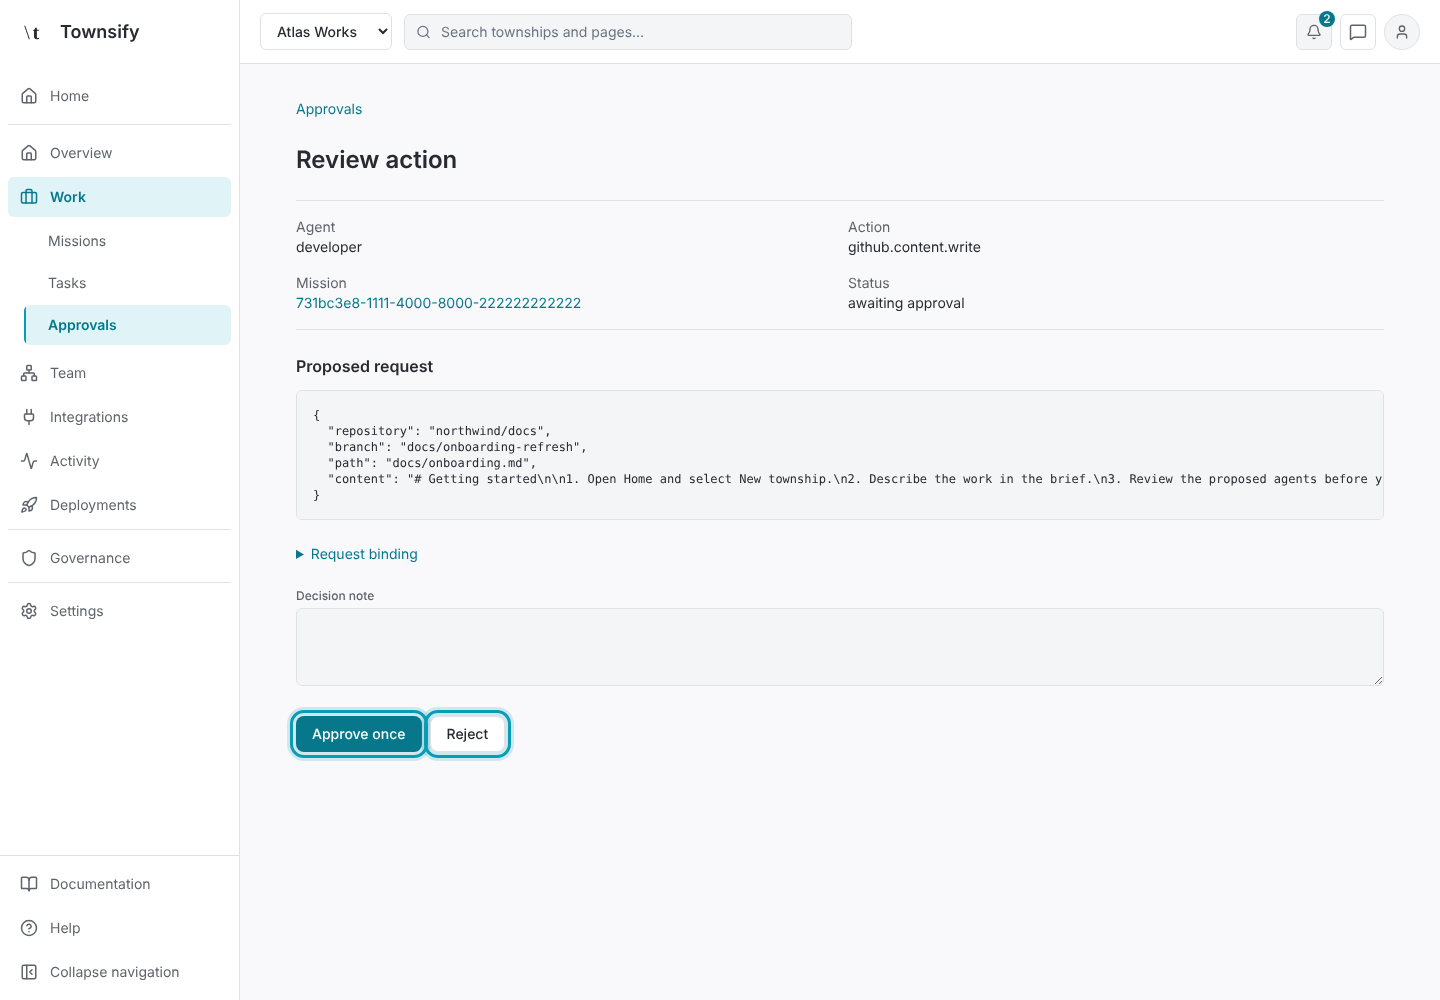The image size is (1440, 1000).
Task: Open the notifications bell icon
Action: pos(1314,32)
